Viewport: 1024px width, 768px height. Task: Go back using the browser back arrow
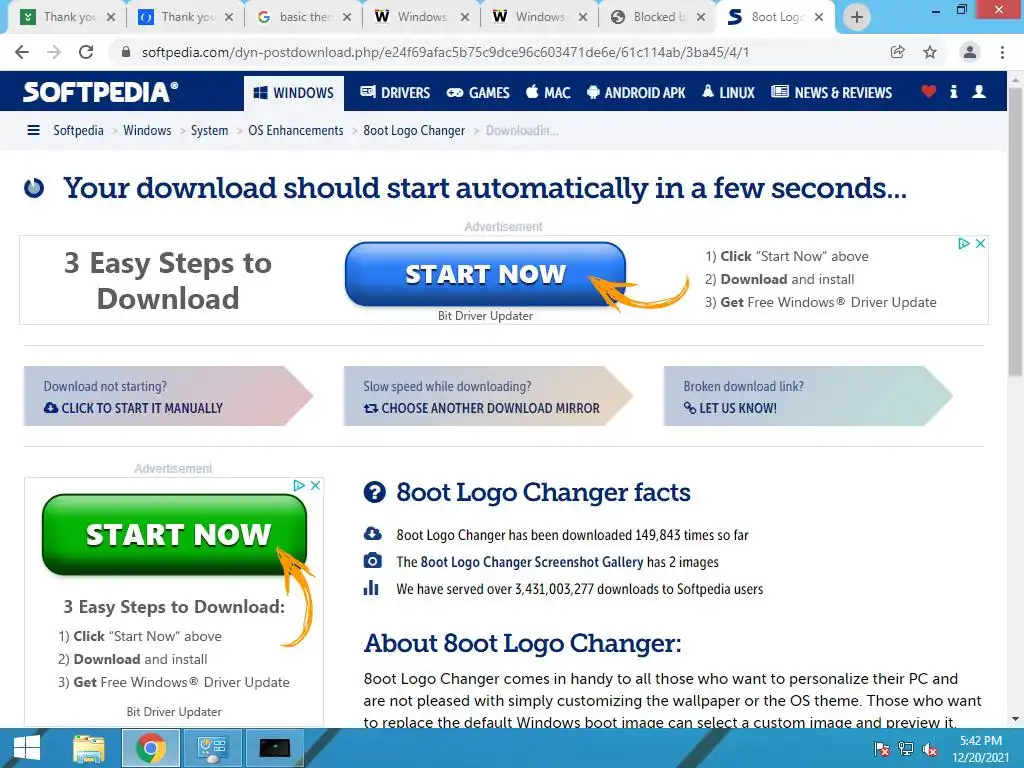click(22, 52)
